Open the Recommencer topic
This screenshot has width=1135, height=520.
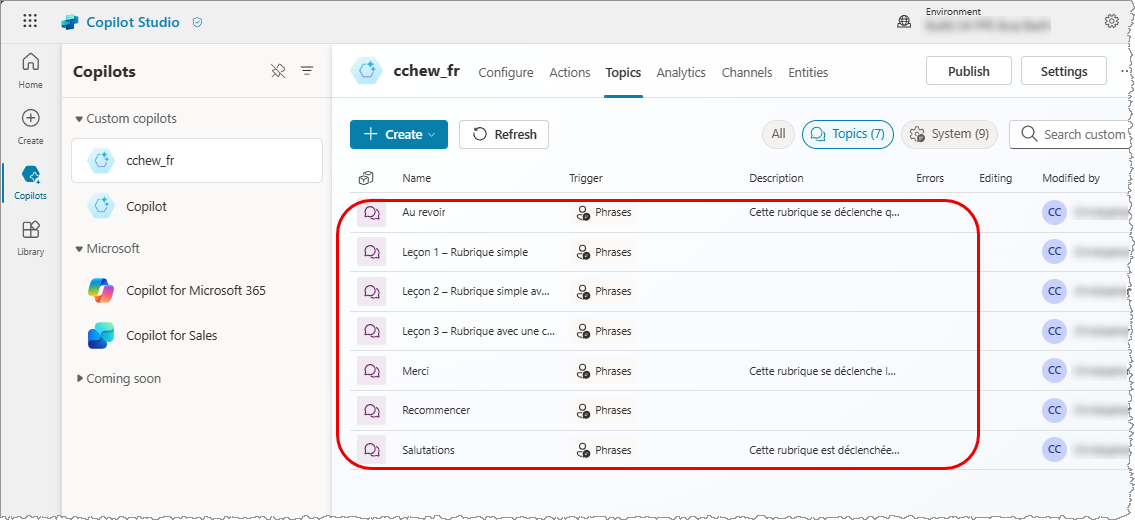click(x=436, y=410)
